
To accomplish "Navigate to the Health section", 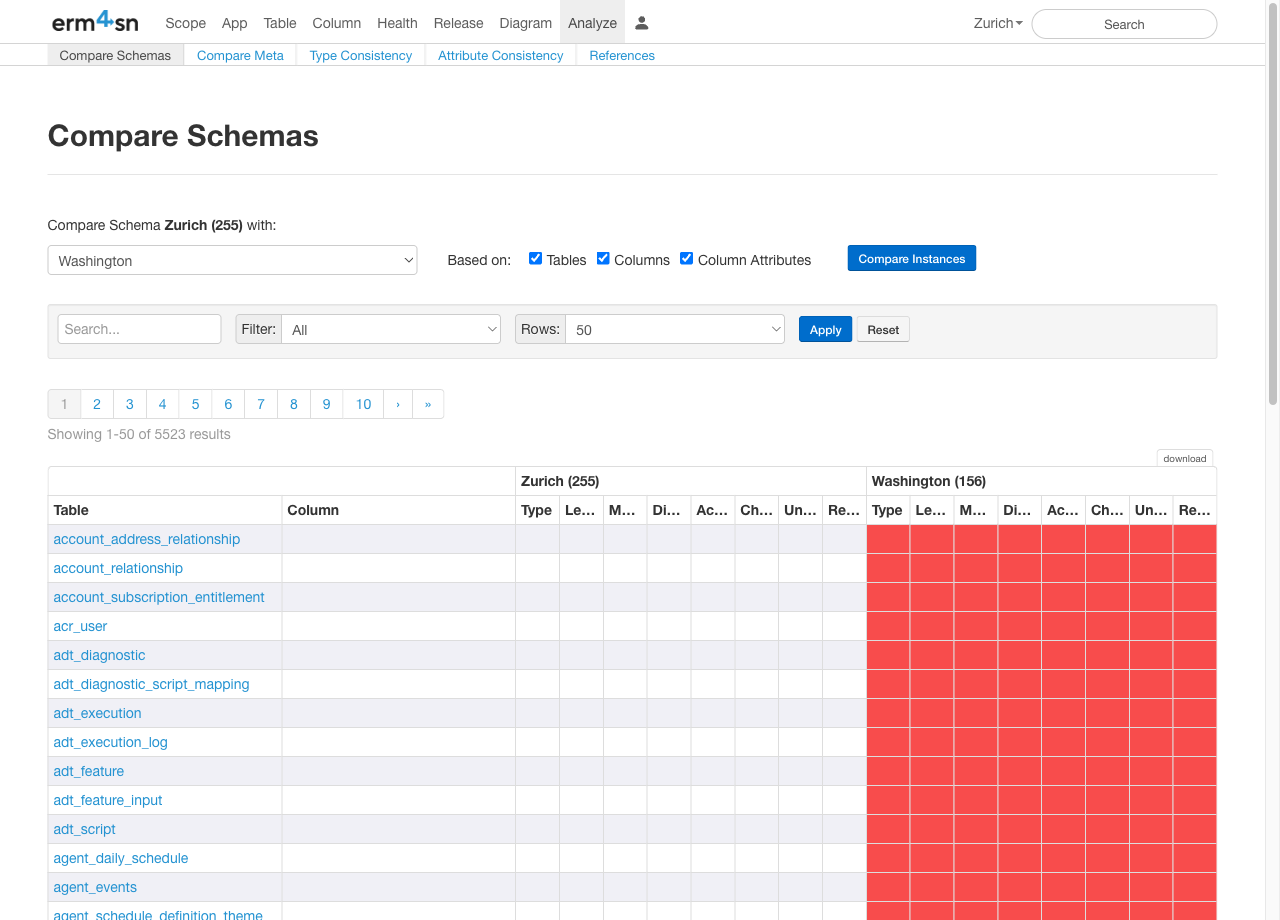I will pos(397,22).
